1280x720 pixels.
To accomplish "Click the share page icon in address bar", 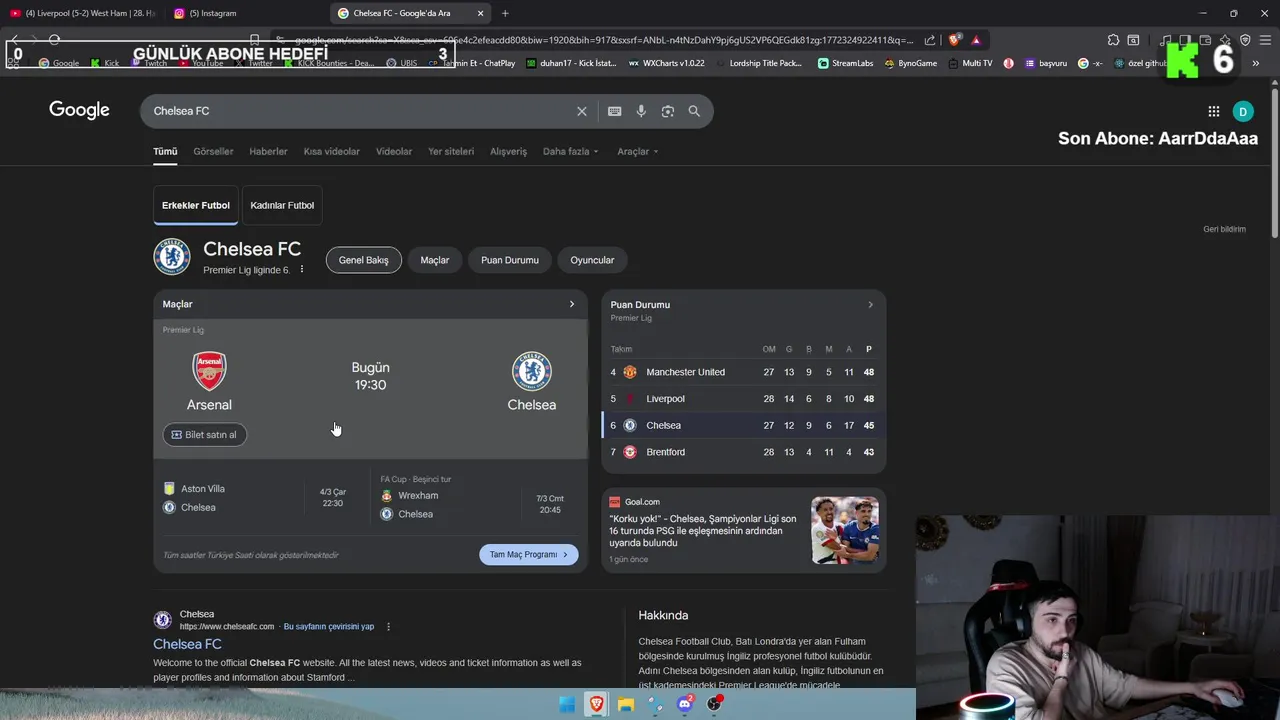I will (930, 40).
